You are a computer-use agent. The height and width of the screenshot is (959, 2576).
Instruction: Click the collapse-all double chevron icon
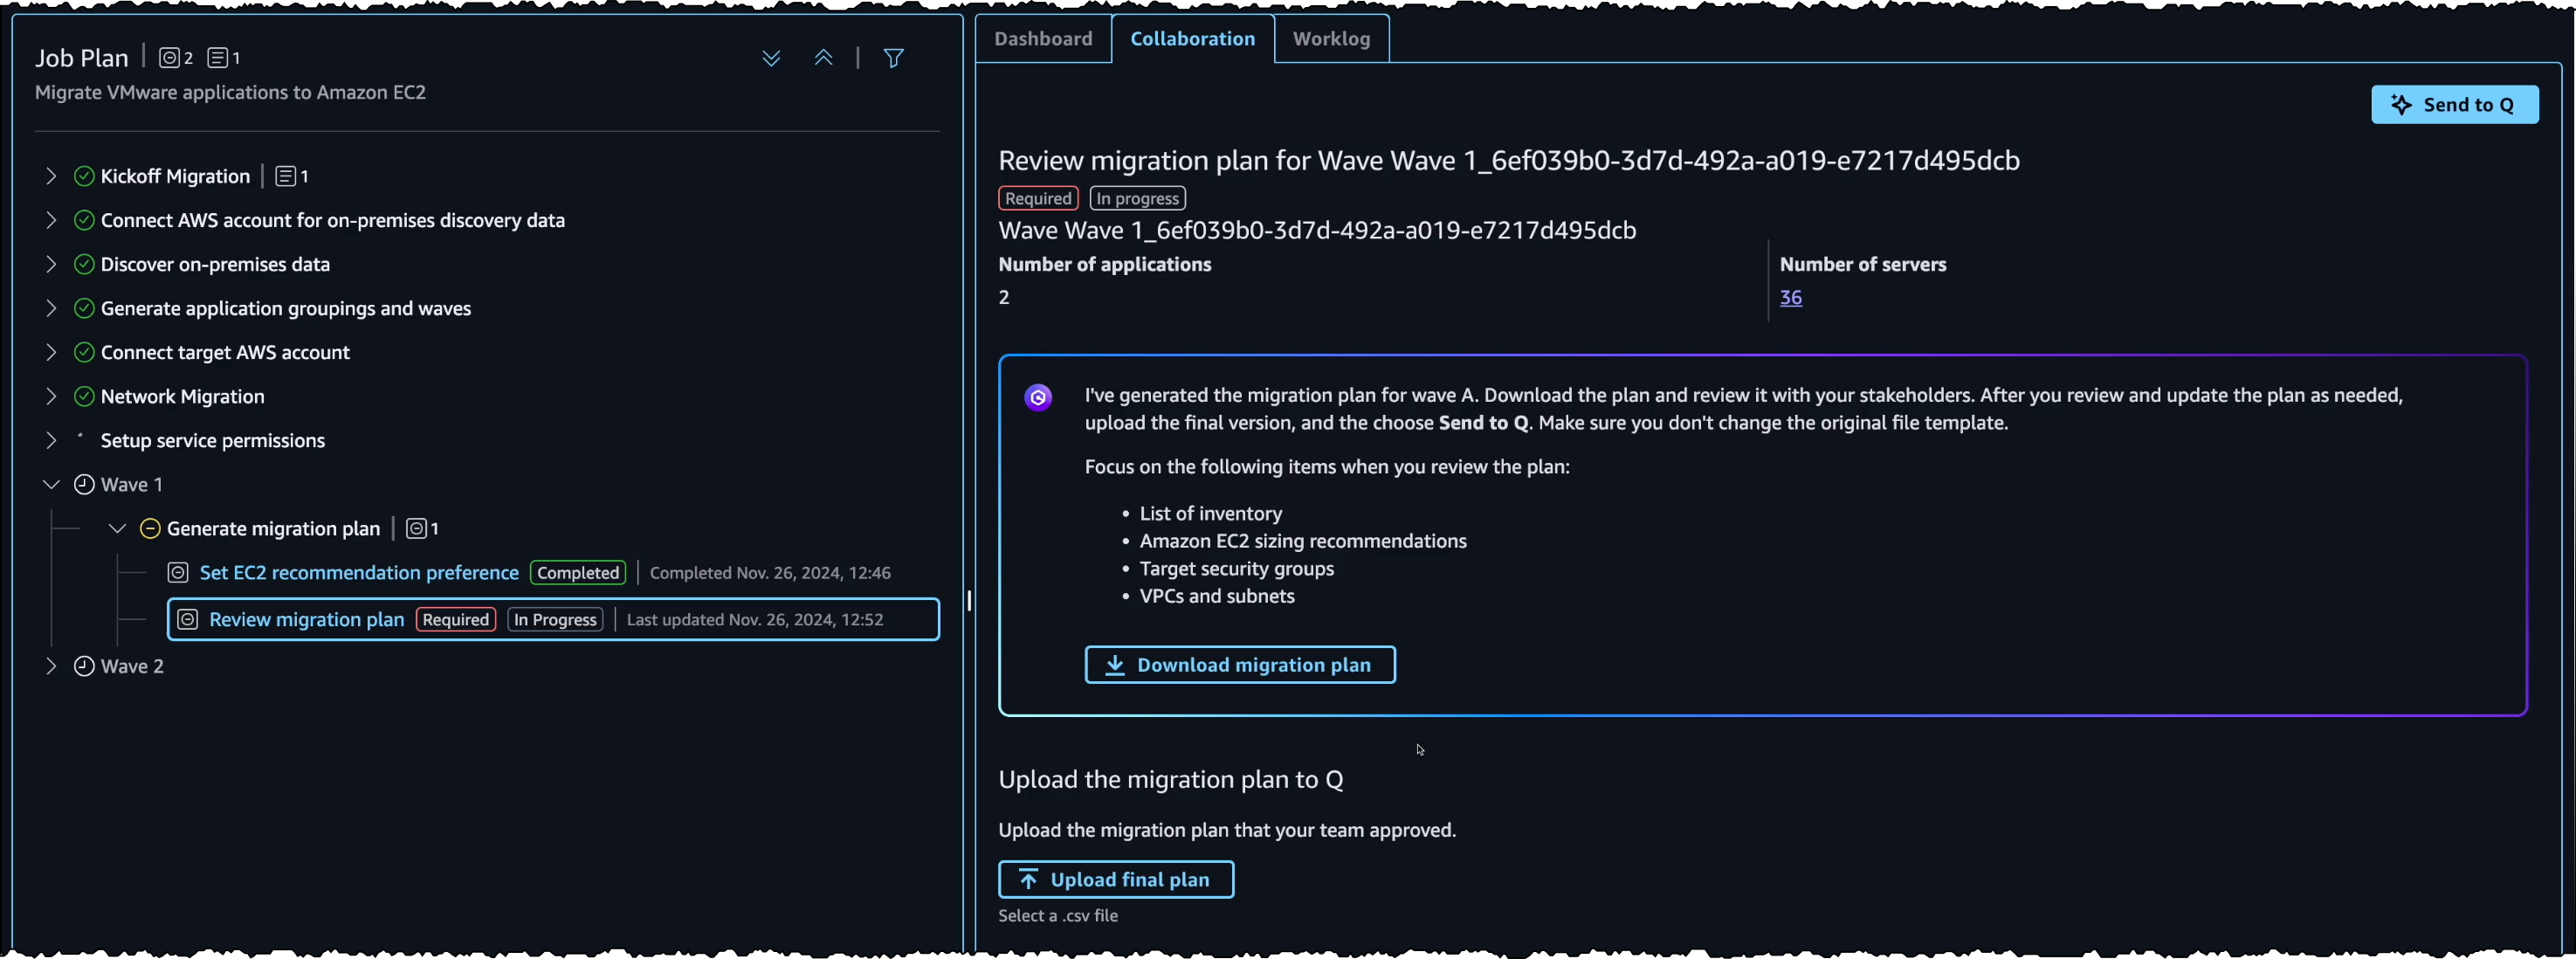823,58
